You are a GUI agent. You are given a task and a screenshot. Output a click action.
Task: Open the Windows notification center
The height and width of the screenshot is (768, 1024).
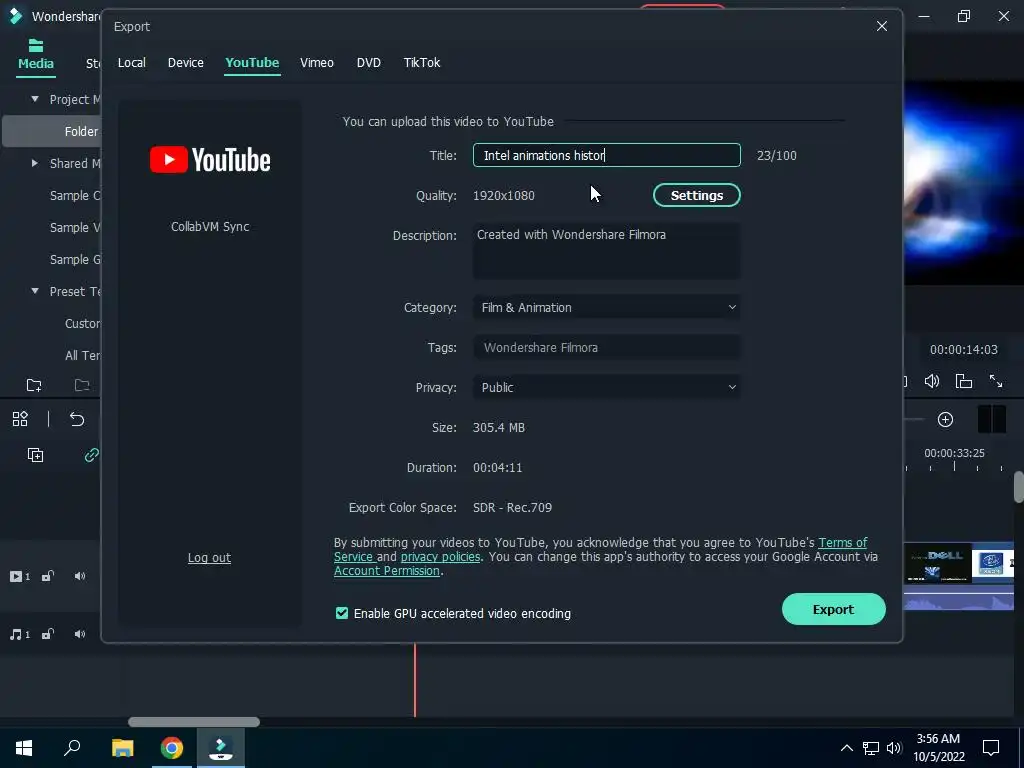(x=991, y=748)
